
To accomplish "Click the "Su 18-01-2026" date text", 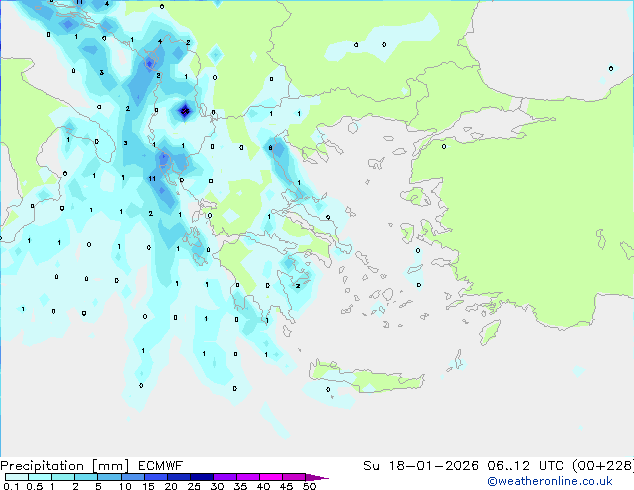I will pos(421,466).
